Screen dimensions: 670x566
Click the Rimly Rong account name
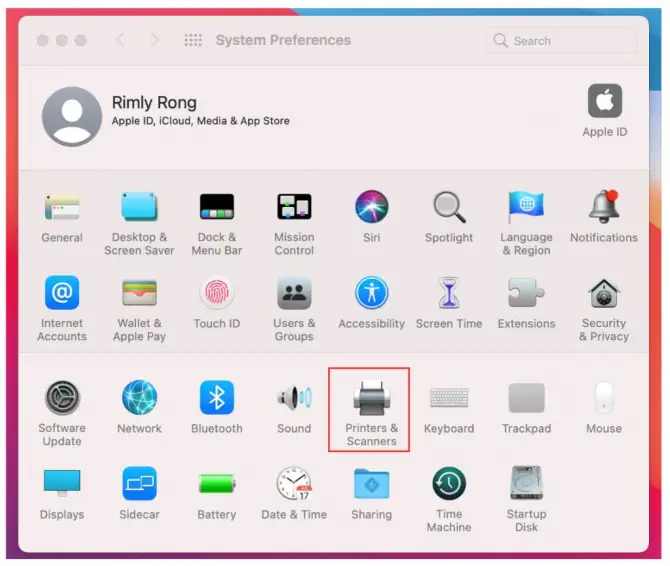click(x=154, y=103)
